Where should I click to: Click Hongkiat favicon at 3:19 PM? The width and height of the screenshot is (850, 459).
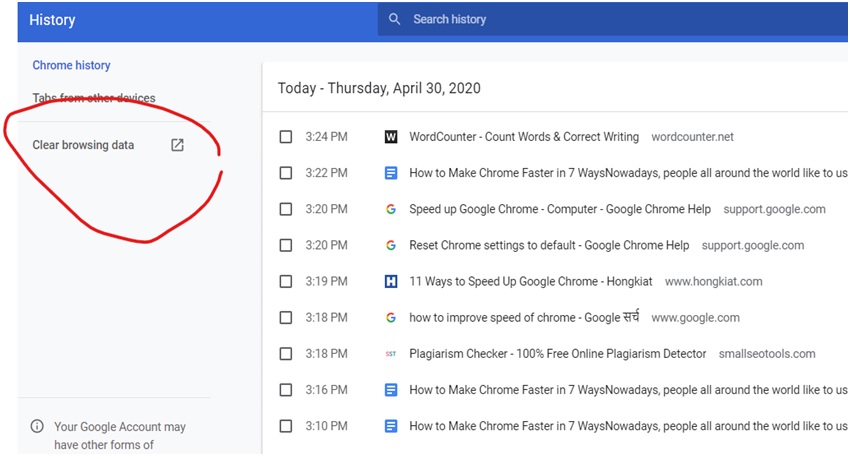click(x=391, y=281)
